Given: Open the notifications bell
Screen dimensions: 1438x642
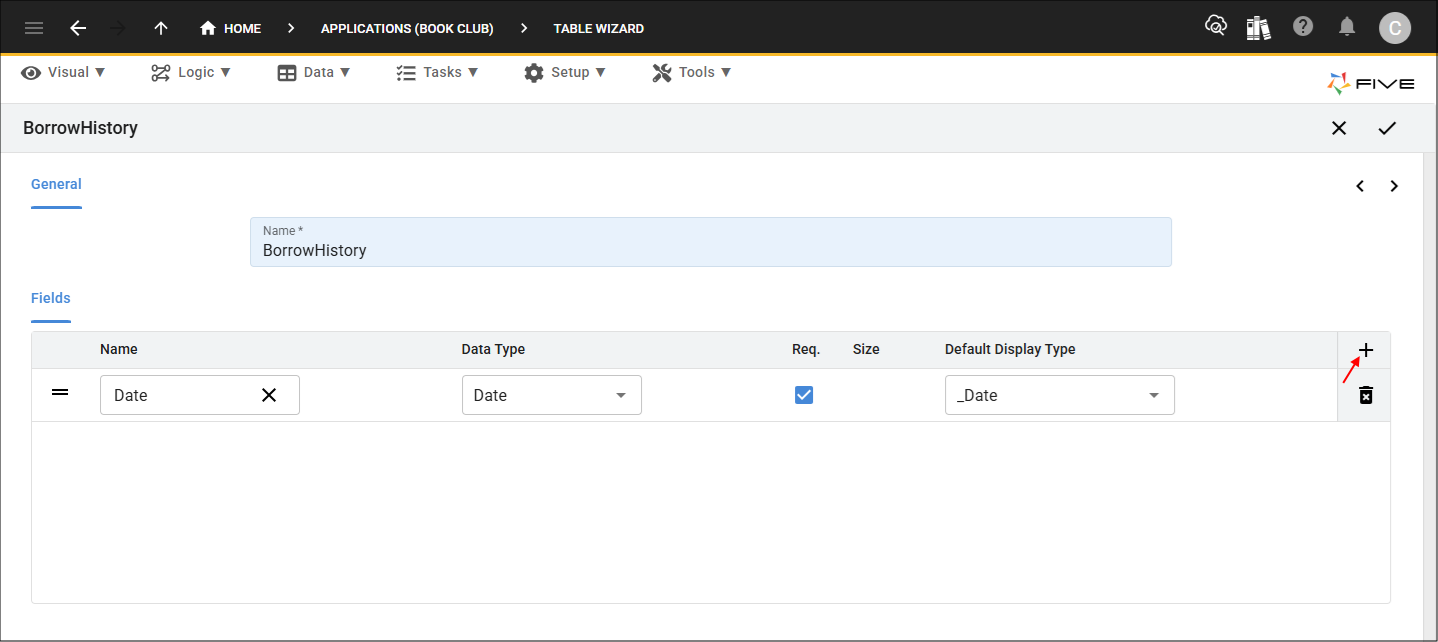Looking at the screenshot, I should [x=1347, y=27].
